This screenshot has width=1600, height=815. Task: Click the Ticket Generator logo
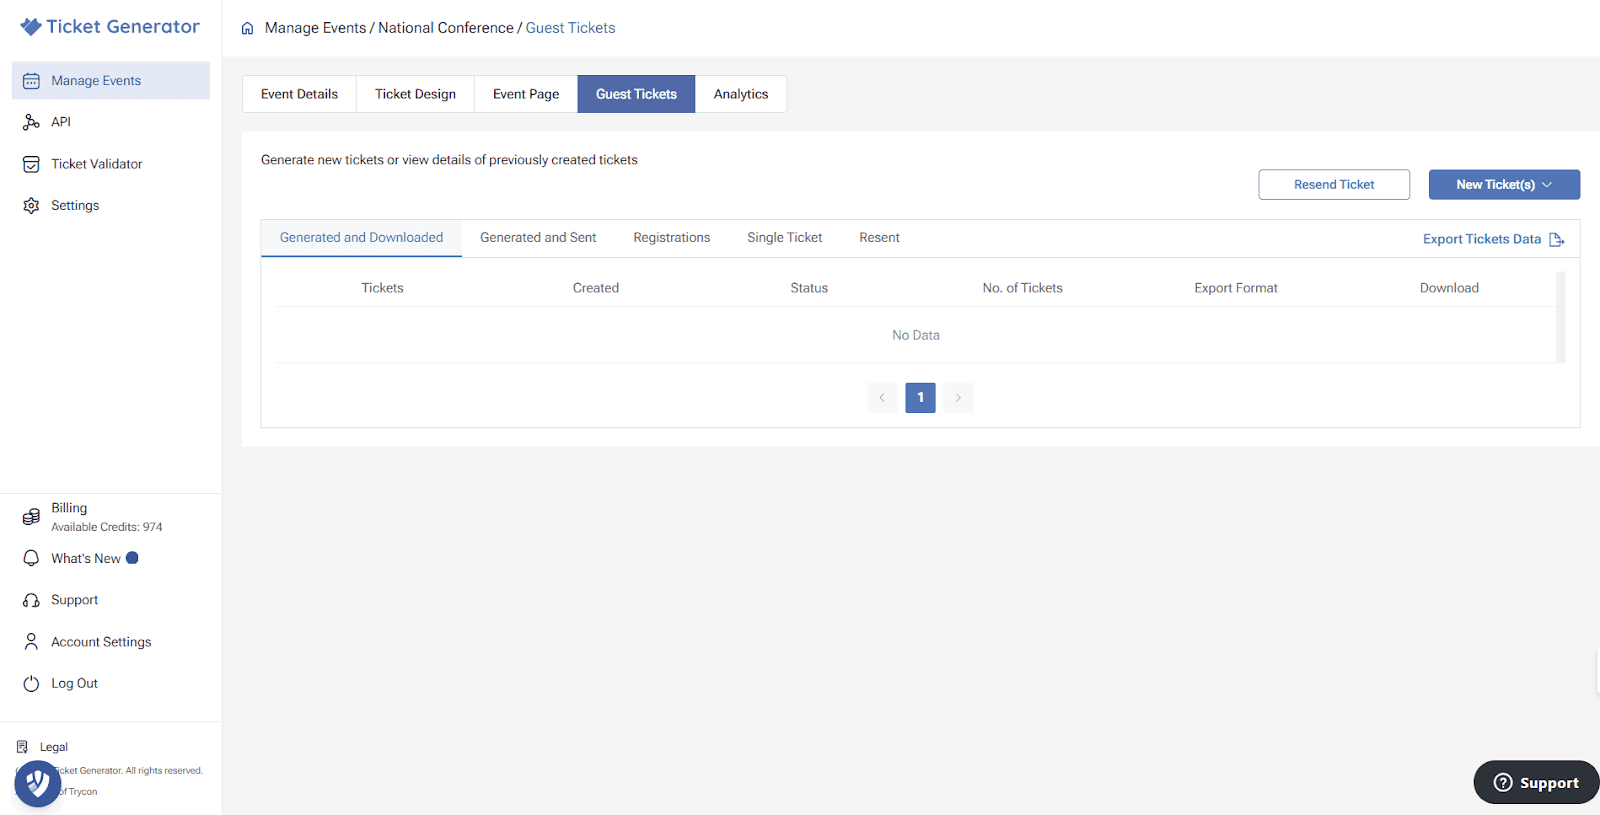click(110, 27)
